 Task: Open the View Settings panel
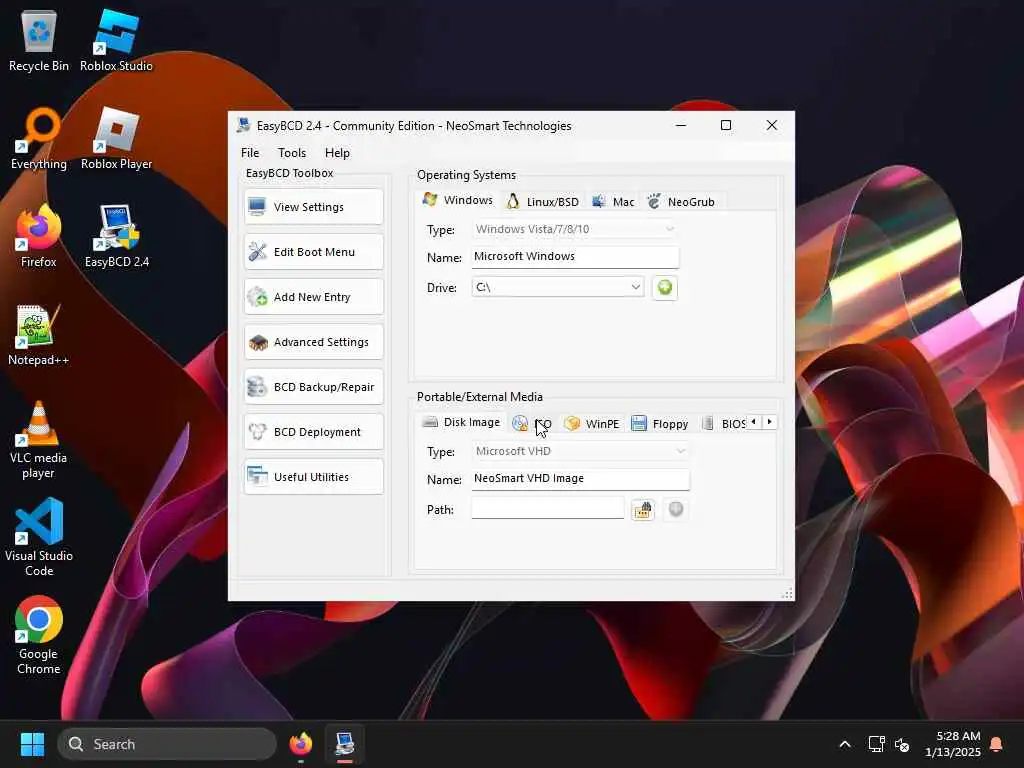(x=313, y=207)
